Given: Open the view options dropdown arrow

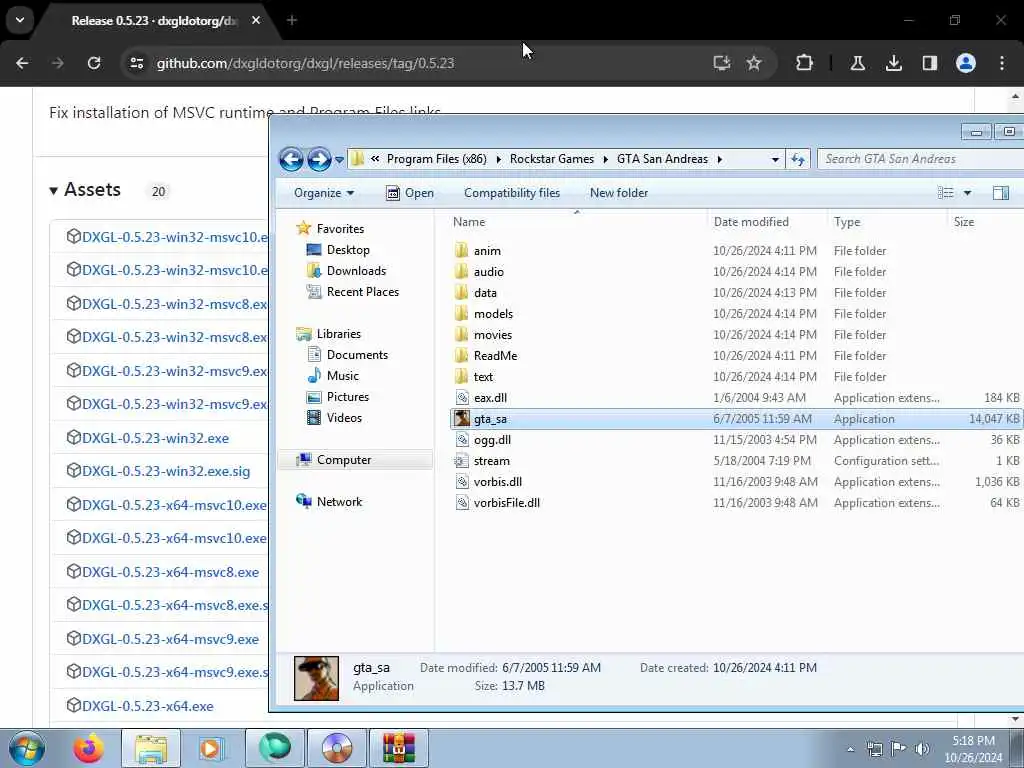Looking at the screenshot, I should click(x=967, y=193).
